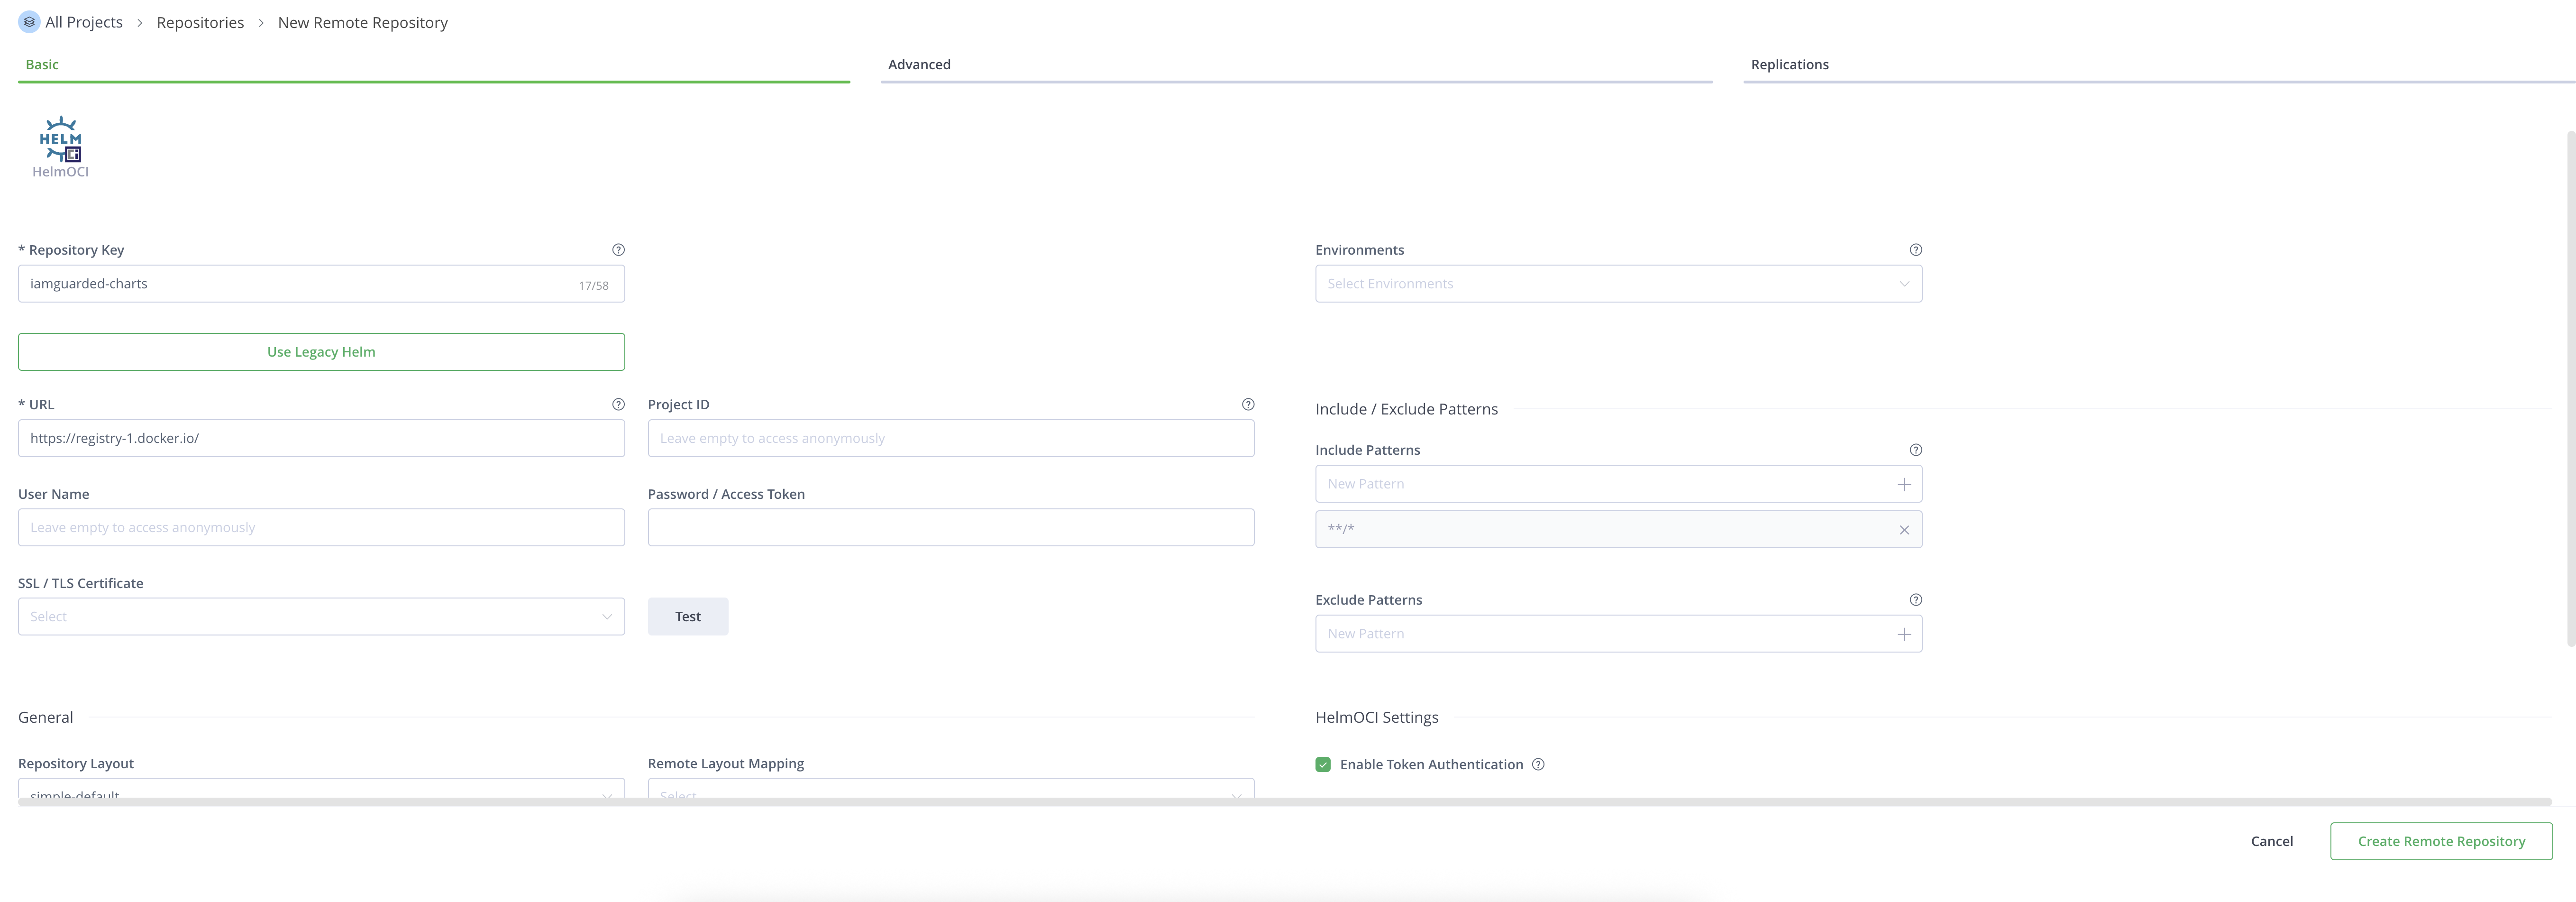Open the Project ID help tooltip
Image resolution: width=2576 pixels, height=902 pixels.
click(1247, 404)
